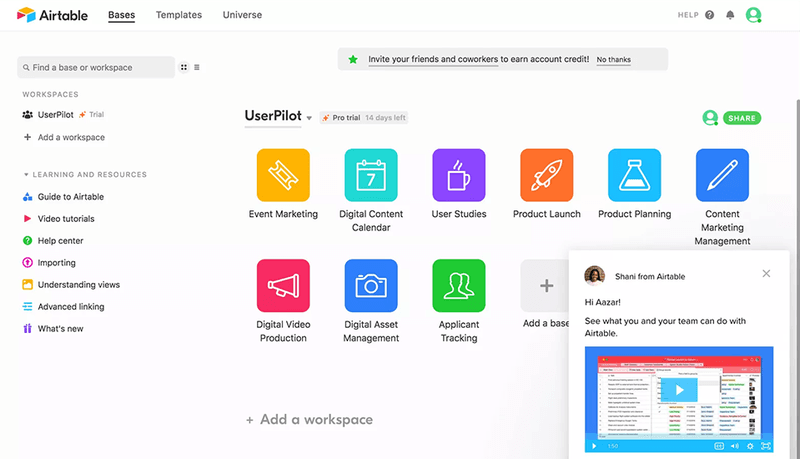Open the User Studies base icon
800x459 pixels.
459,175
